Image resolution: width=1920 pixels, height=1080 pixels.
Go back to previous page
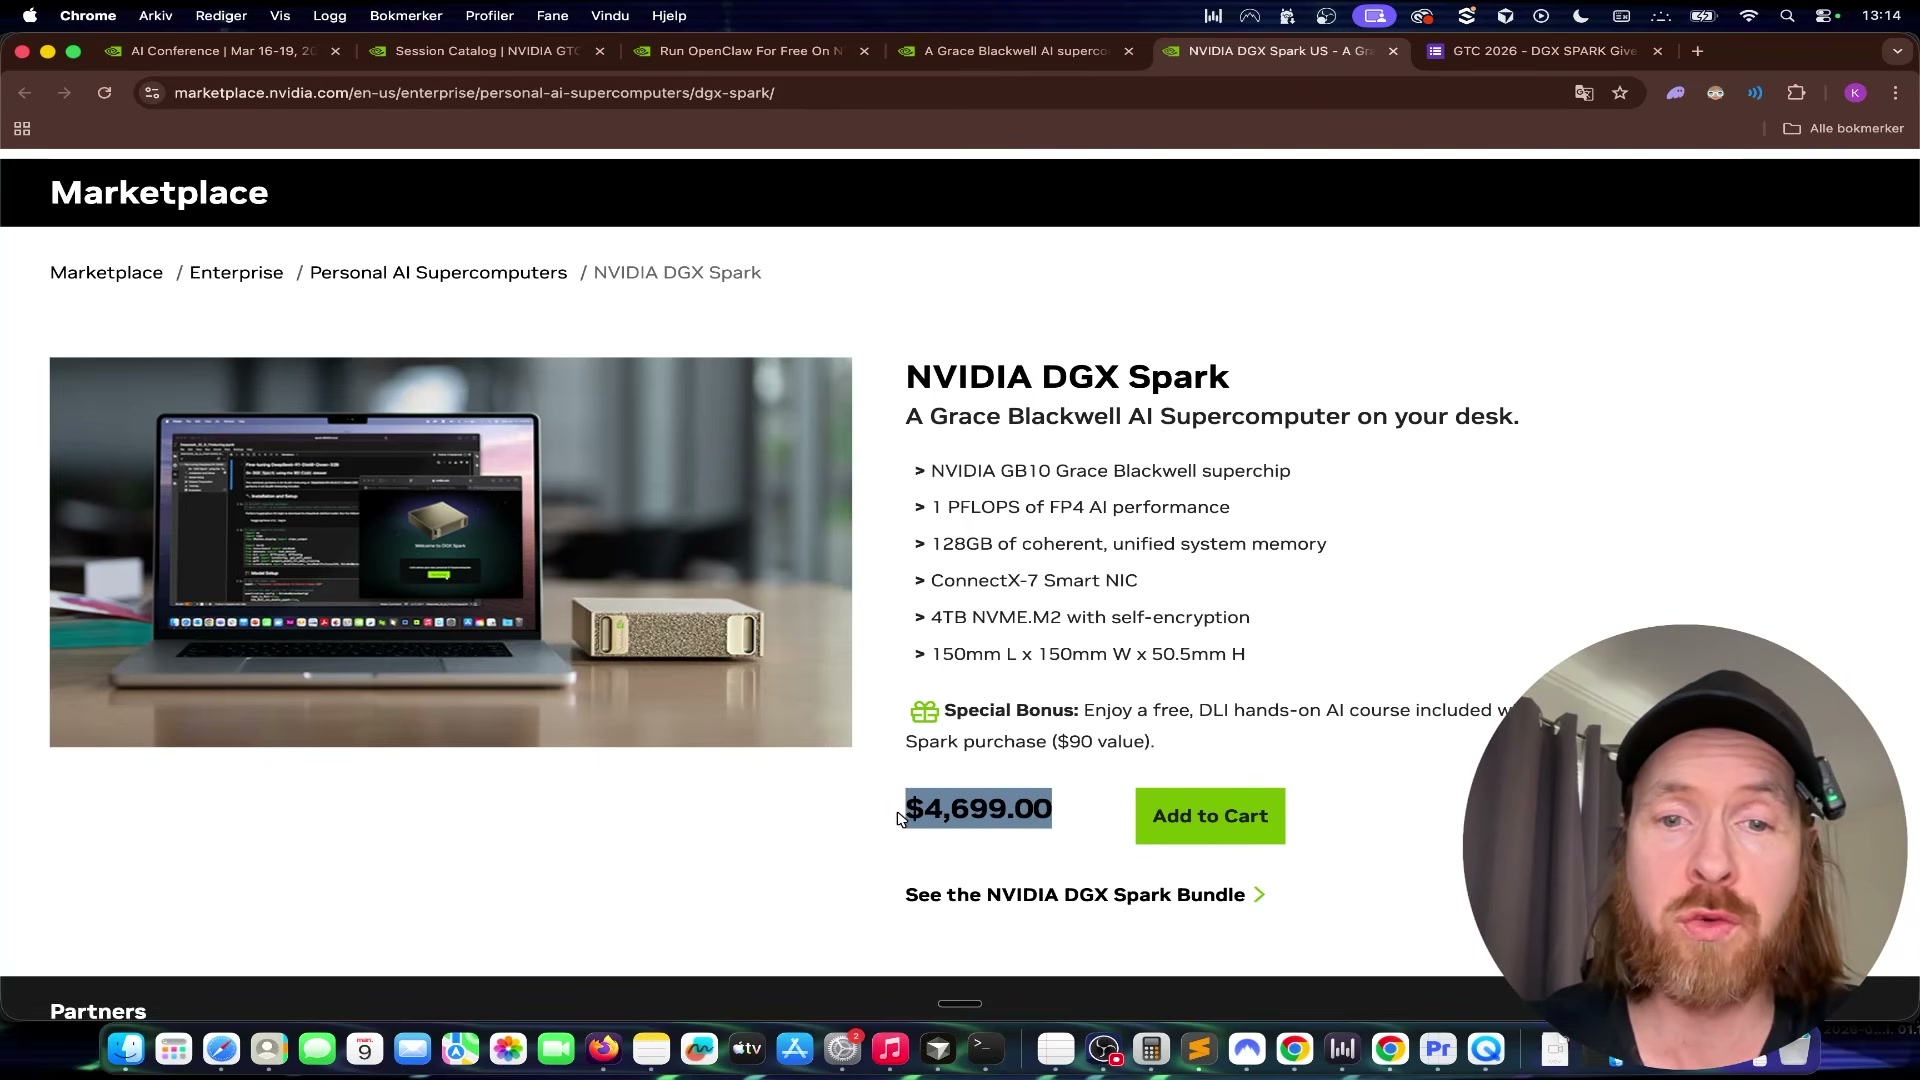coord(25,93)
